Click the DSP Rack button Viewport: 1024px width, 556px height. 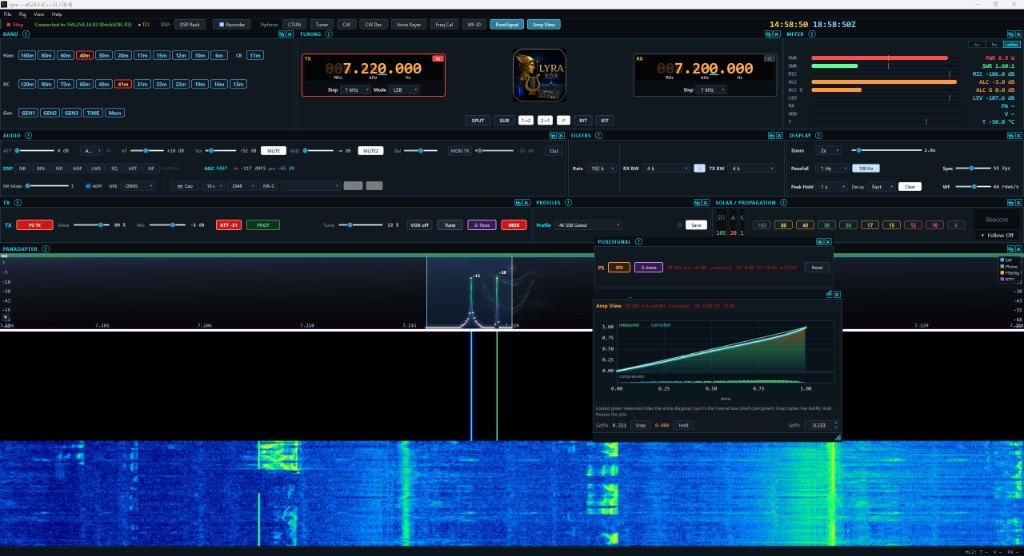[x=189, y=24]
